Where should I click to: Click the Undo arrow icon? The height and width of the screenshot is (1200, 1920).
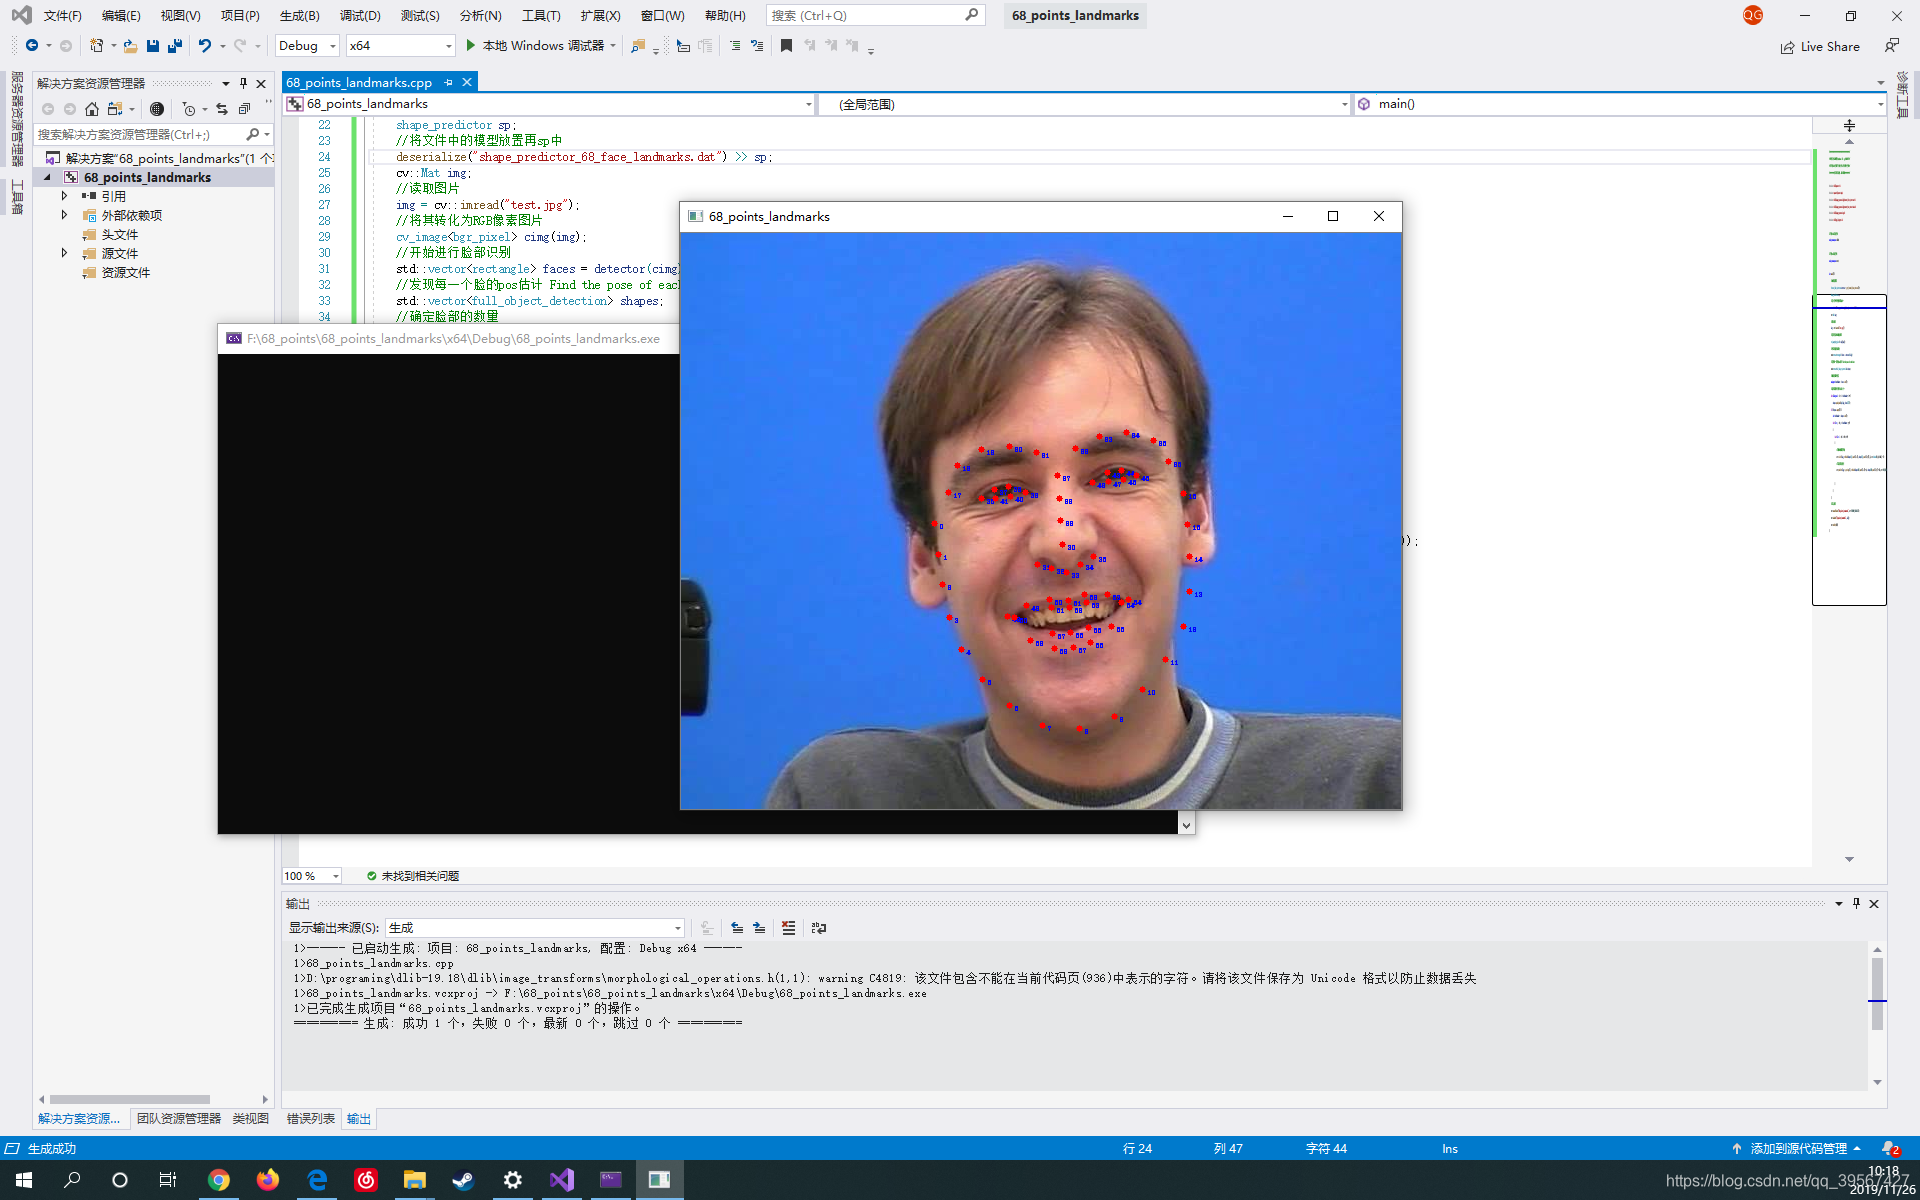point(204,46)
